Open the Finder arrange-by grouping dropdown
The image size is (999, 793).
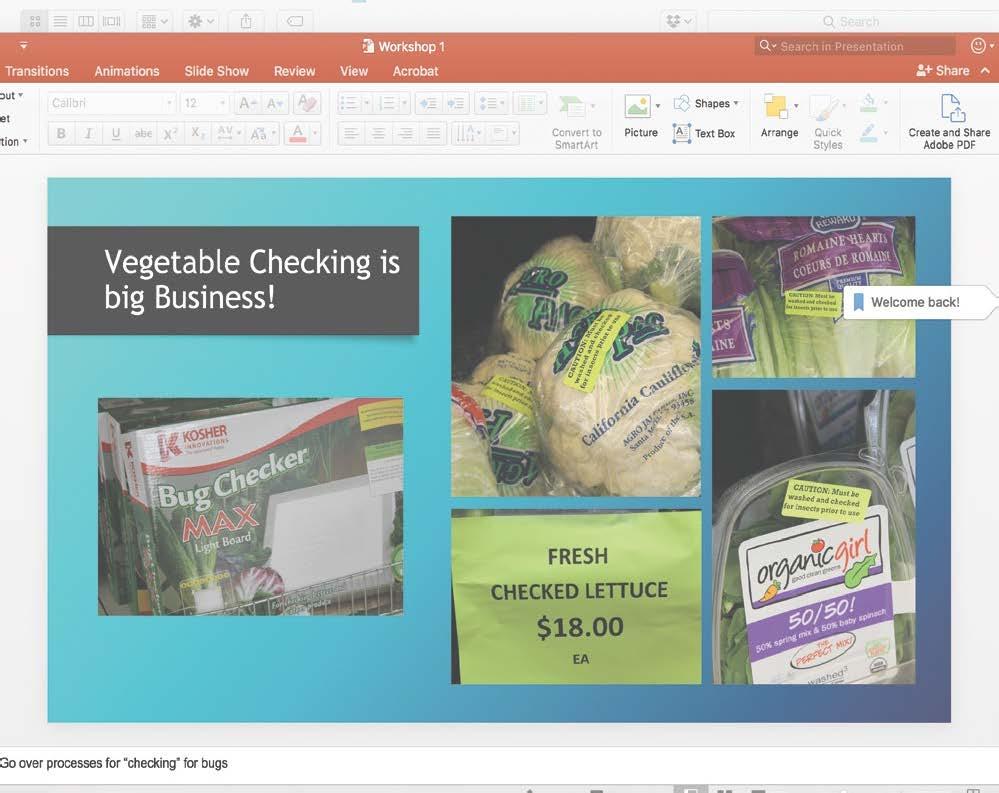click(x=155, y=22)
